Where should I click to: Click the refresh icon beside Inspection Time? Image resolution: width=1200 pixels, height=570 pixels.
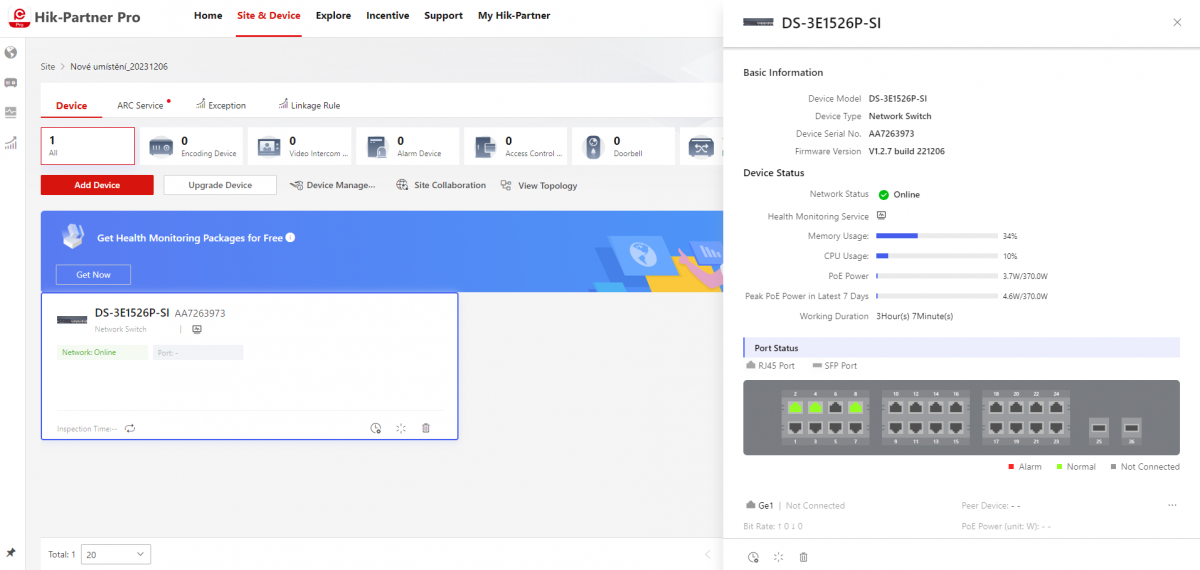(x=130, y=428)
